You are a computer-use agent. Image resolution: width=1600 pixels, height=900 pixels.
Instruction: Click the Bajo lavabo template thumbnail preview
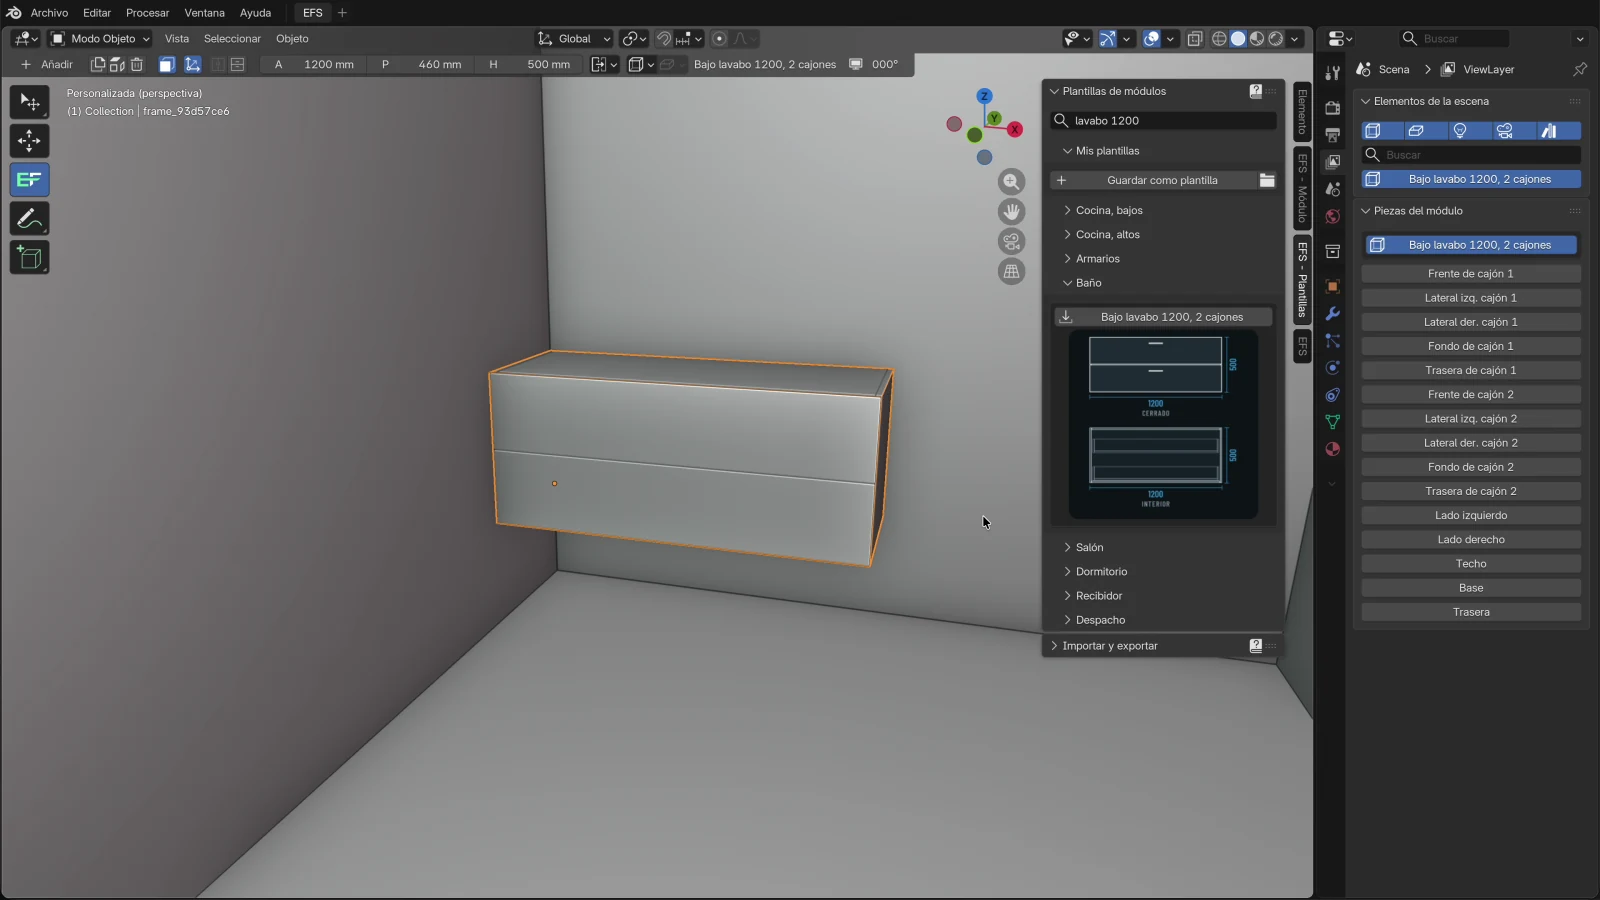tap(1163, 424)
